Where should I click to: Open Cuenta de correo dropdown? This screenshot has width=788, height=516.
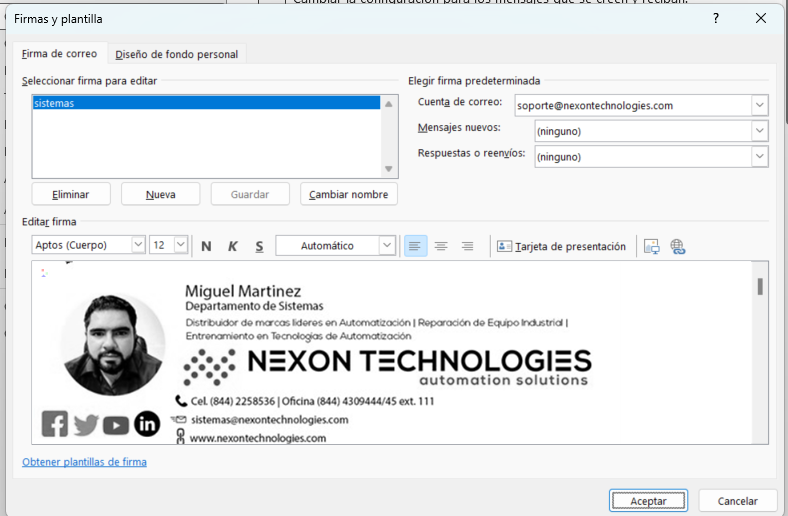(x=759, y=106)
